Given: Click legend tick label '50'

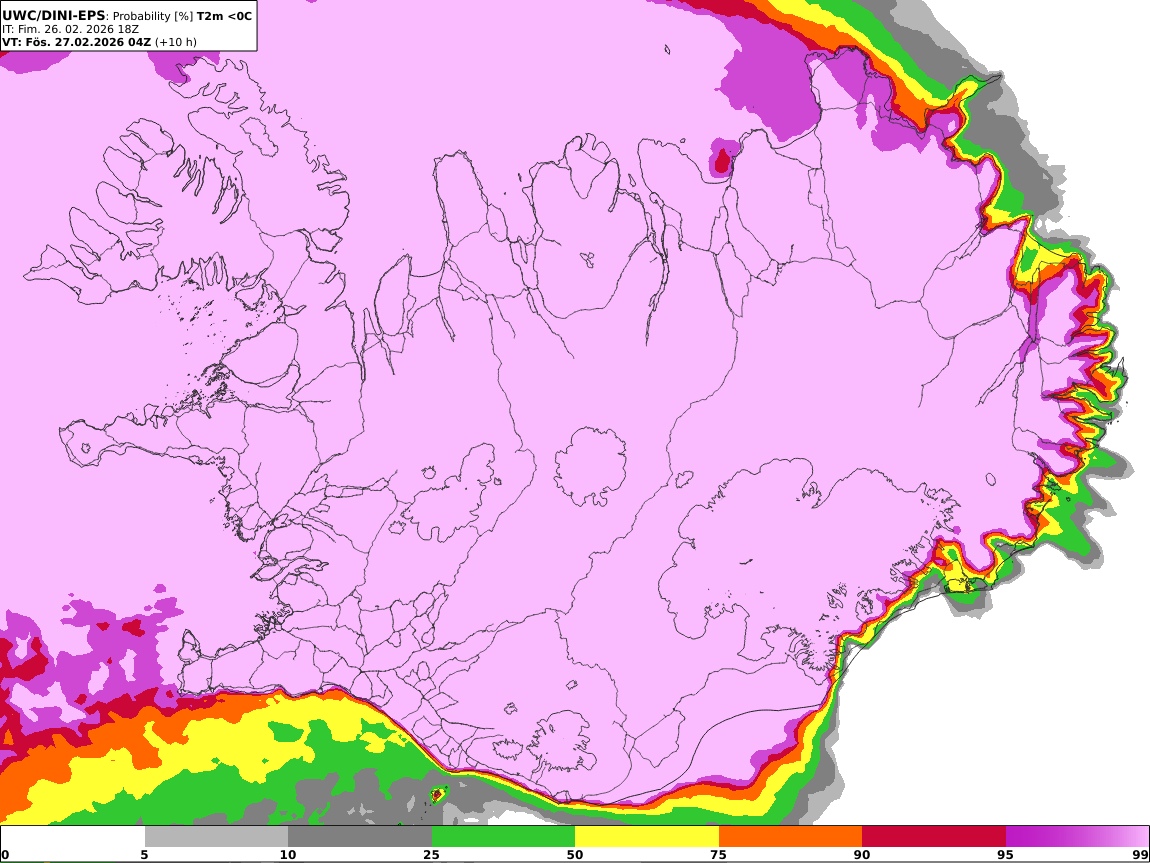Looking at the screenshot, I should click(x=575, y=854).
